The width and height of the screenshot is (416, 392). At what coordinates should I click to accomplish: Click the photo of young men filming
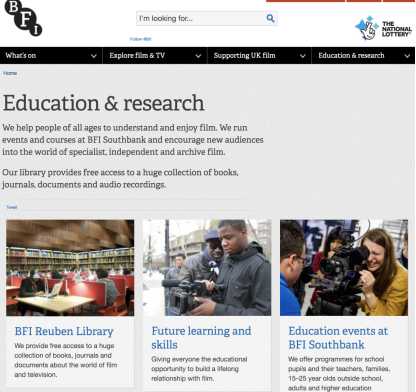[x=207, y=268]
